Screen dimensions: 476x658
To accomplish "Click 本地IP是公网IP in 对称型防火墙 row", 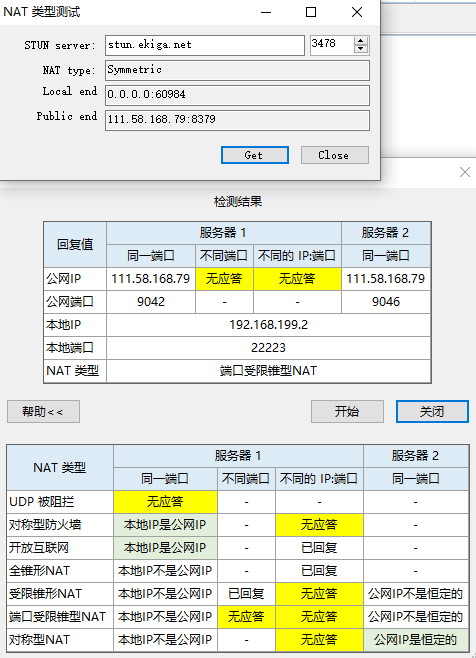I will 165,525.
